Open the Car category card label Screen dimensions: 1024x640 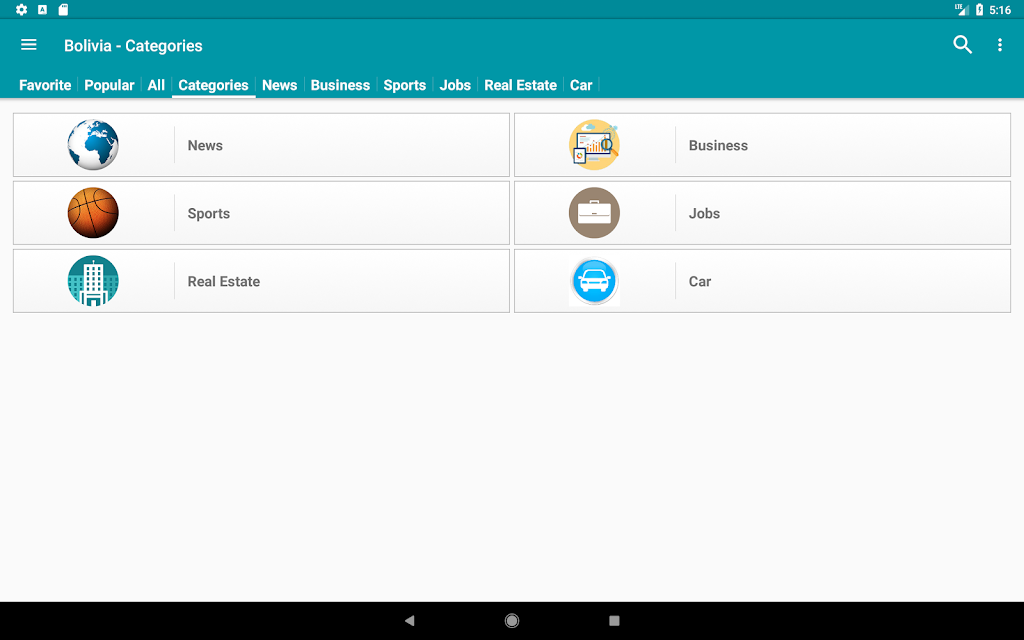pyautogui.click(x=700, y=281)
